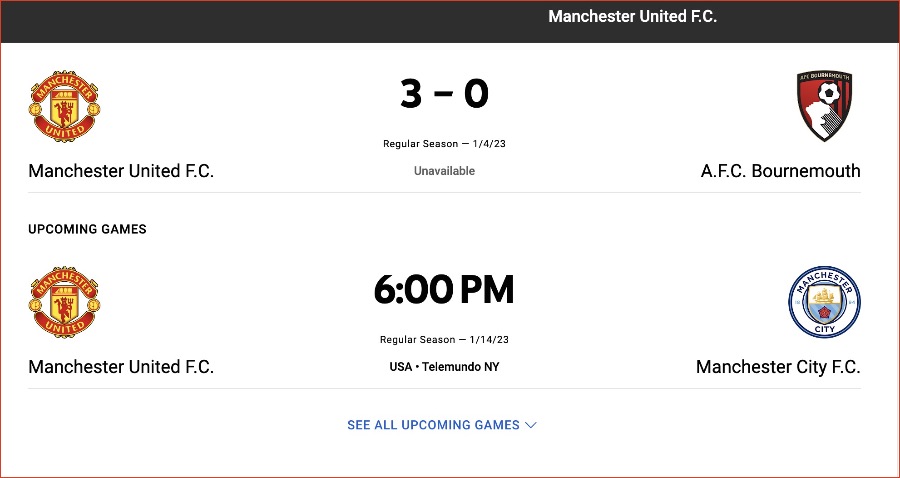Screen dimensions: 900x478
Task: Expand the See All Upcoming Games chevron
Action: pos(531,425)
